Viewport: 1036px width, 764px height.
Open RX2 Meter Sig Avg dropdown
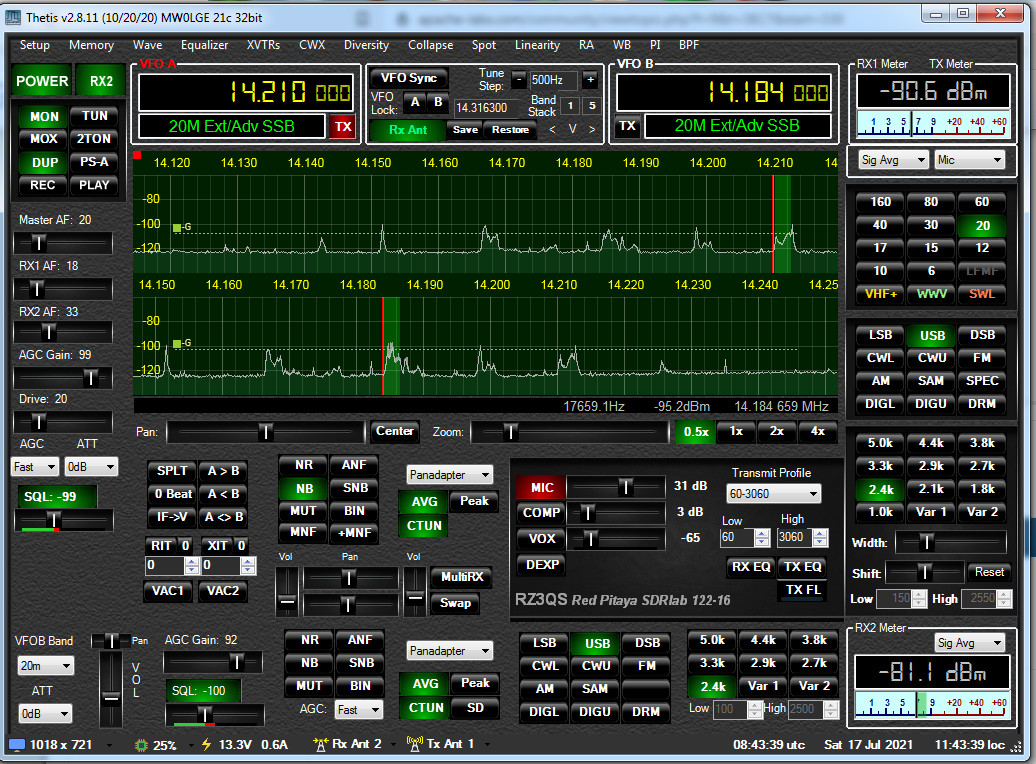(x=969, y=642)
